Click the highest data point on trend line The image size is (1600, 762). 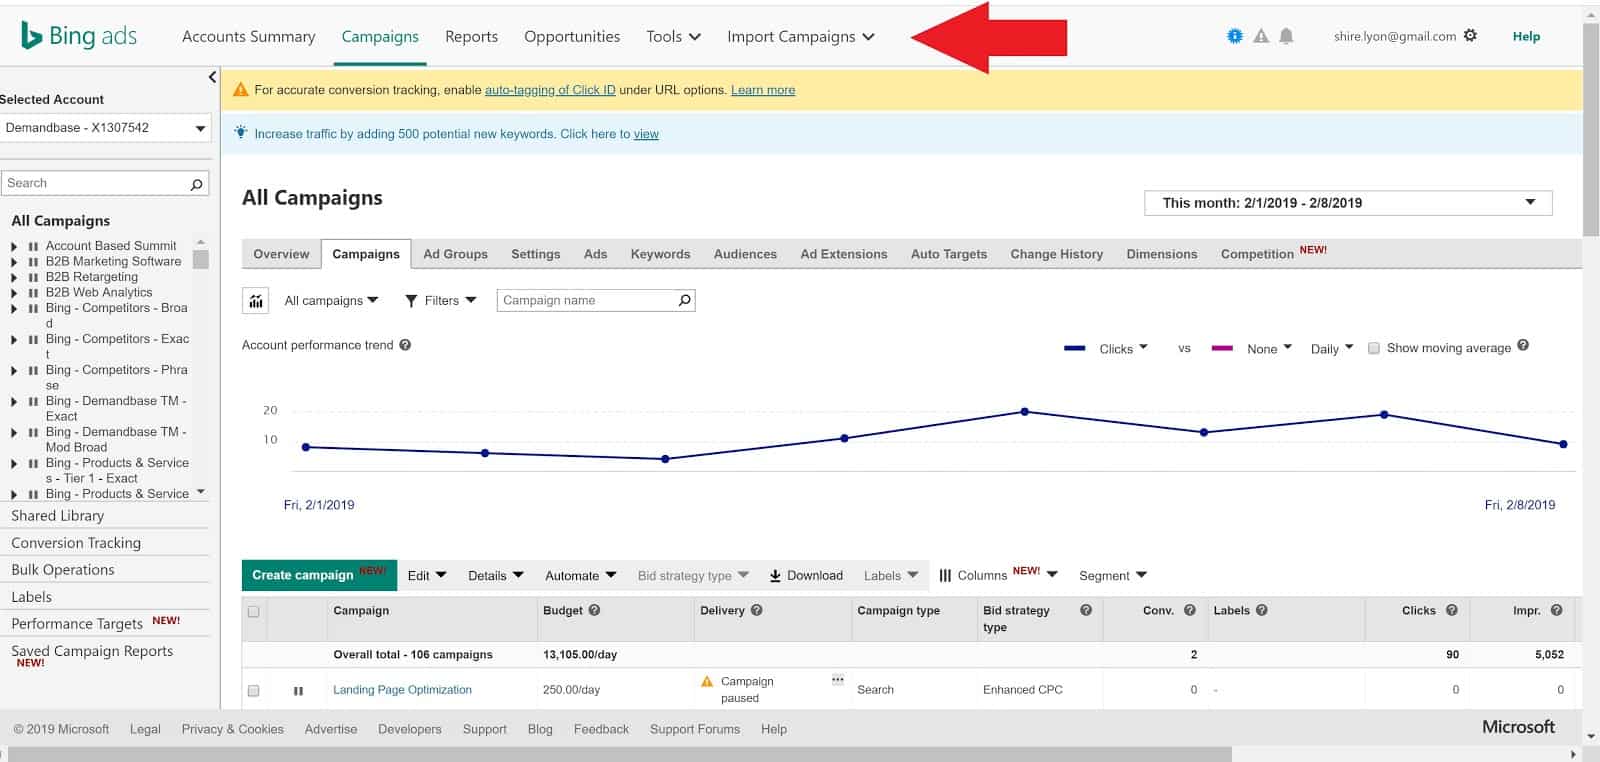tap(1024, 411)
